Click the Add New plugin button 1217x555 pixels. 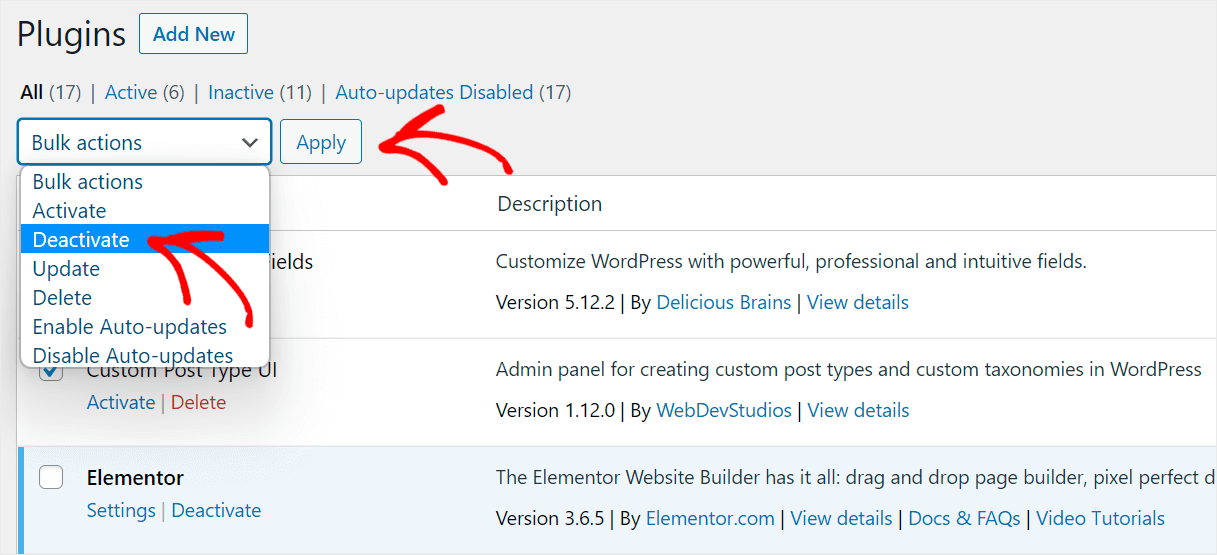[x=193, y=34]
